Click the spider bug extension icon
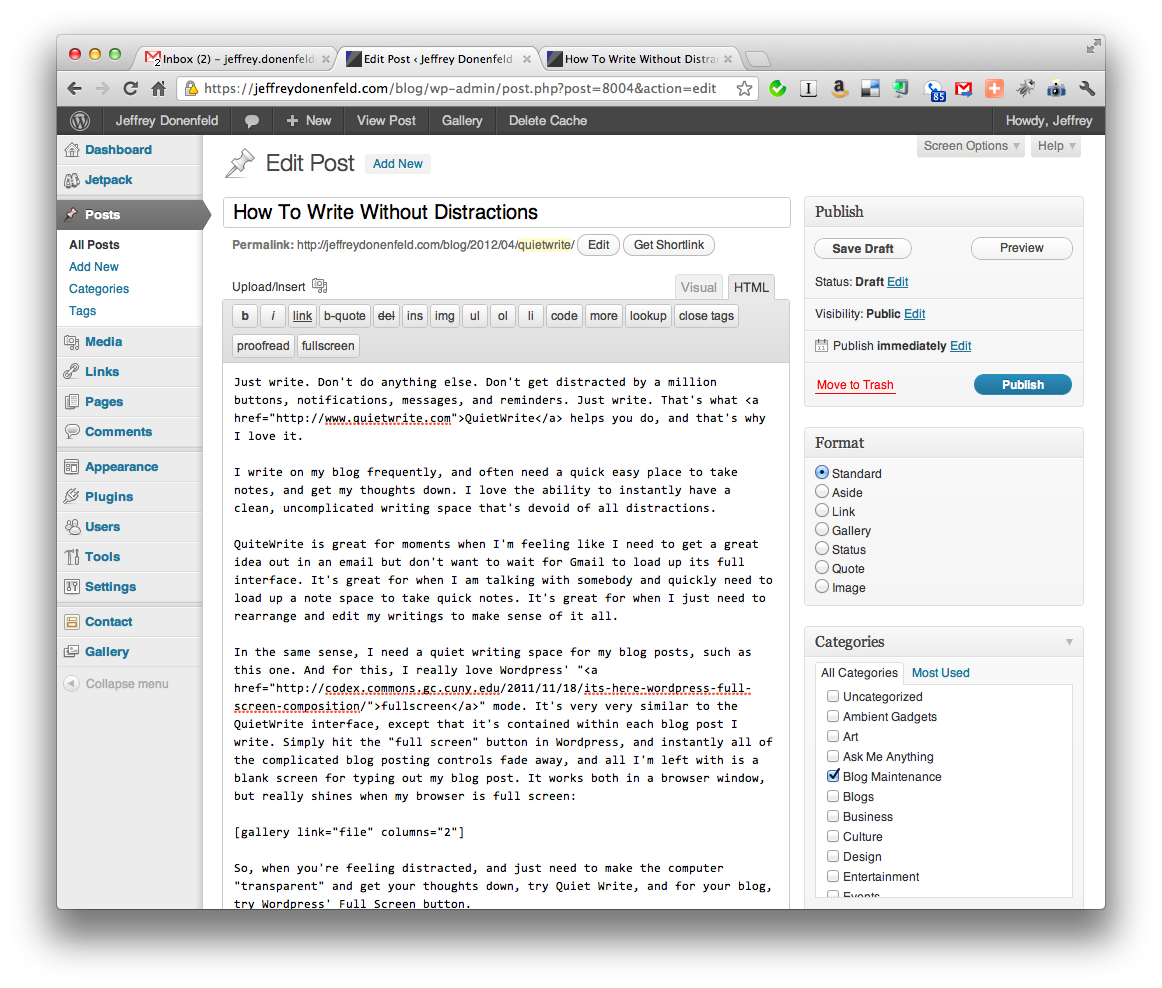The width and height of the screenshot is (1162, 988). [x=1025, y=89]
